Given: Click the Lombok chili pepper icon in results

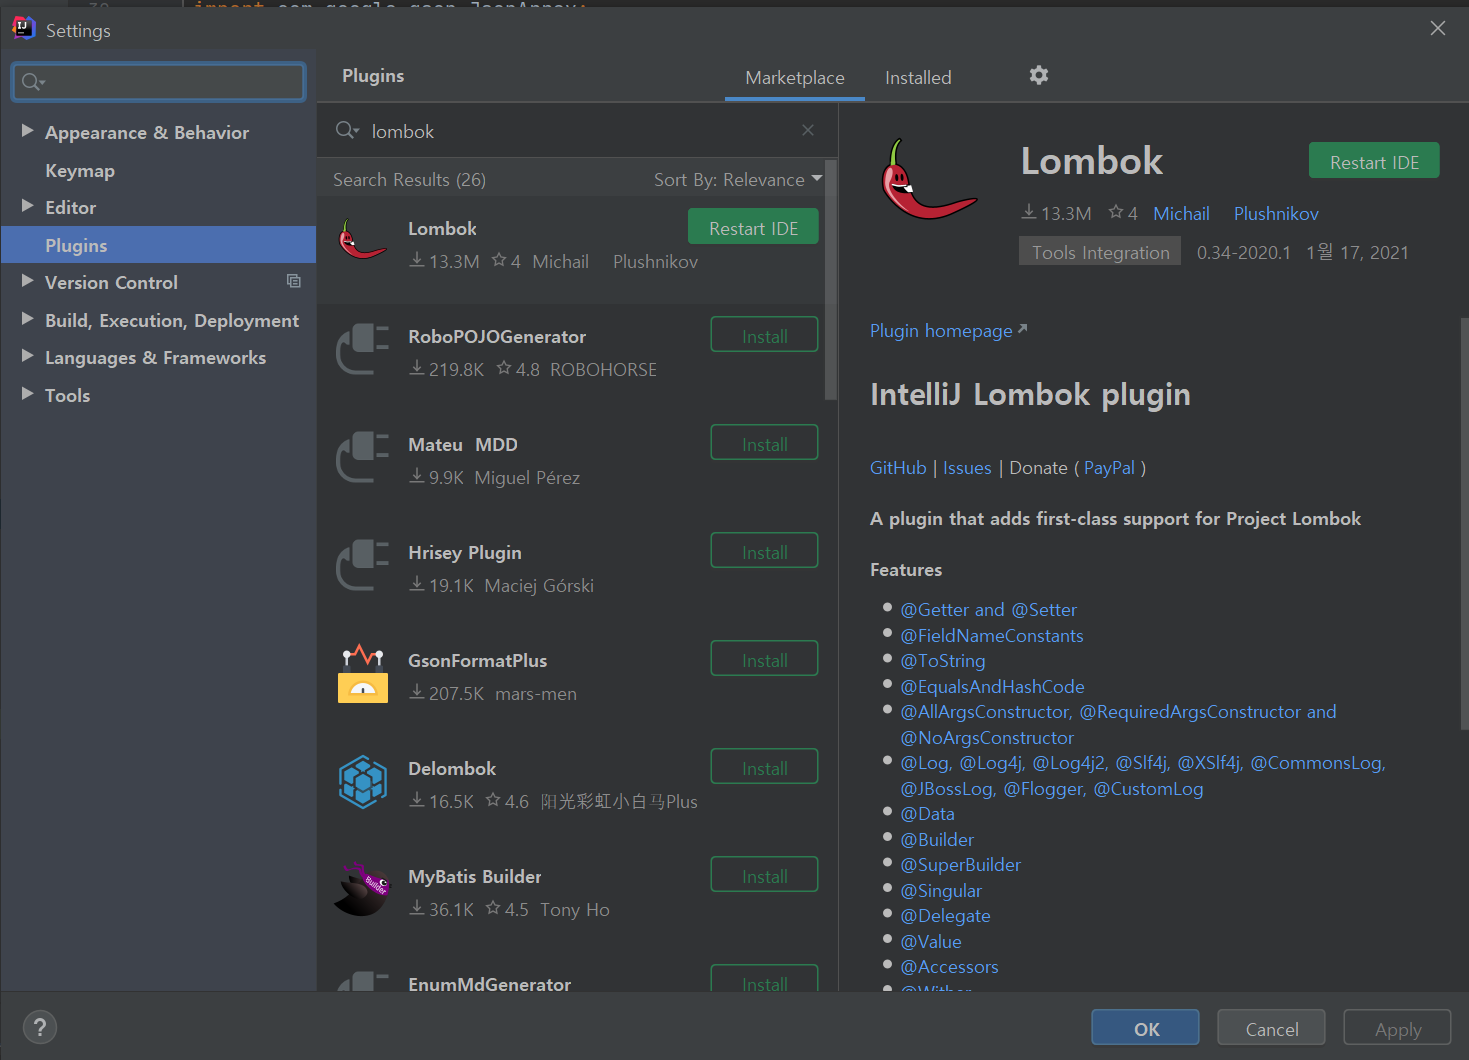Looking at the screenshot, I should (362, 240).
